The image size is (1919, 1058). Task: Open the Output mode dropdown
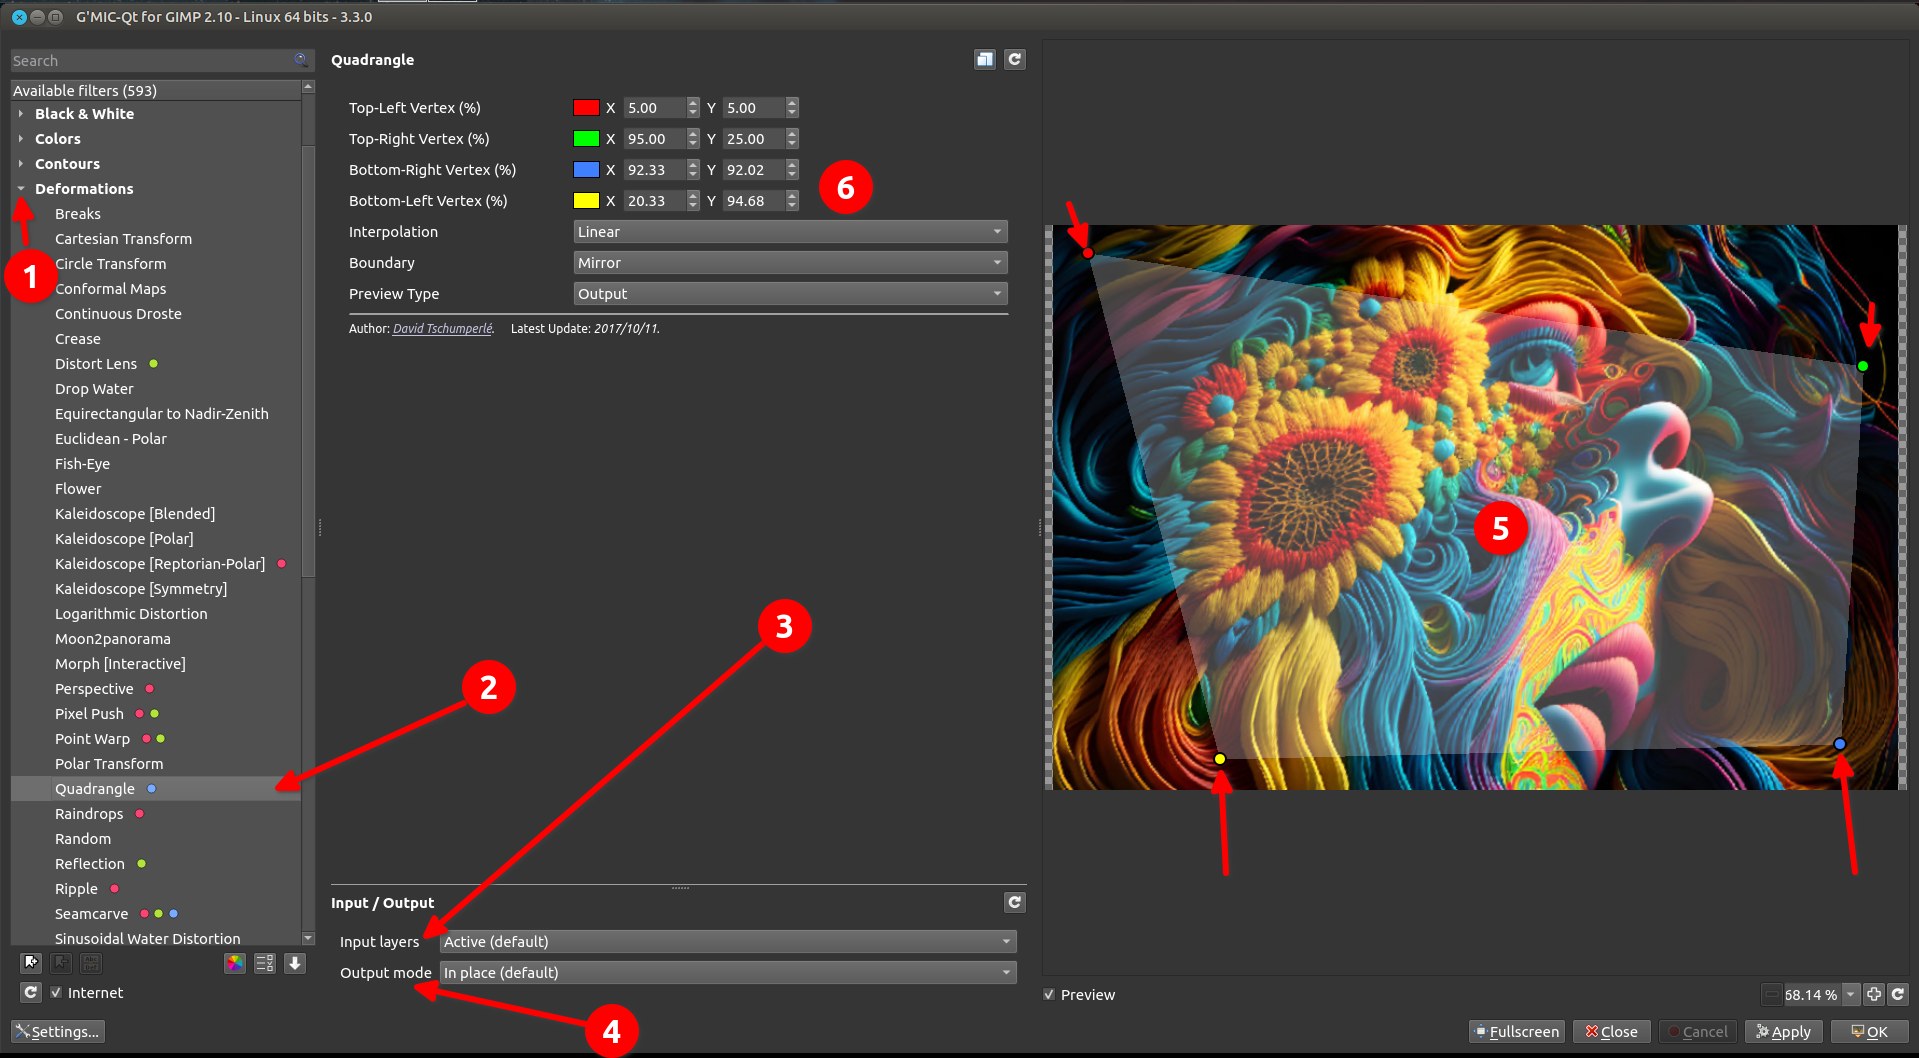(x=727, y=973)
